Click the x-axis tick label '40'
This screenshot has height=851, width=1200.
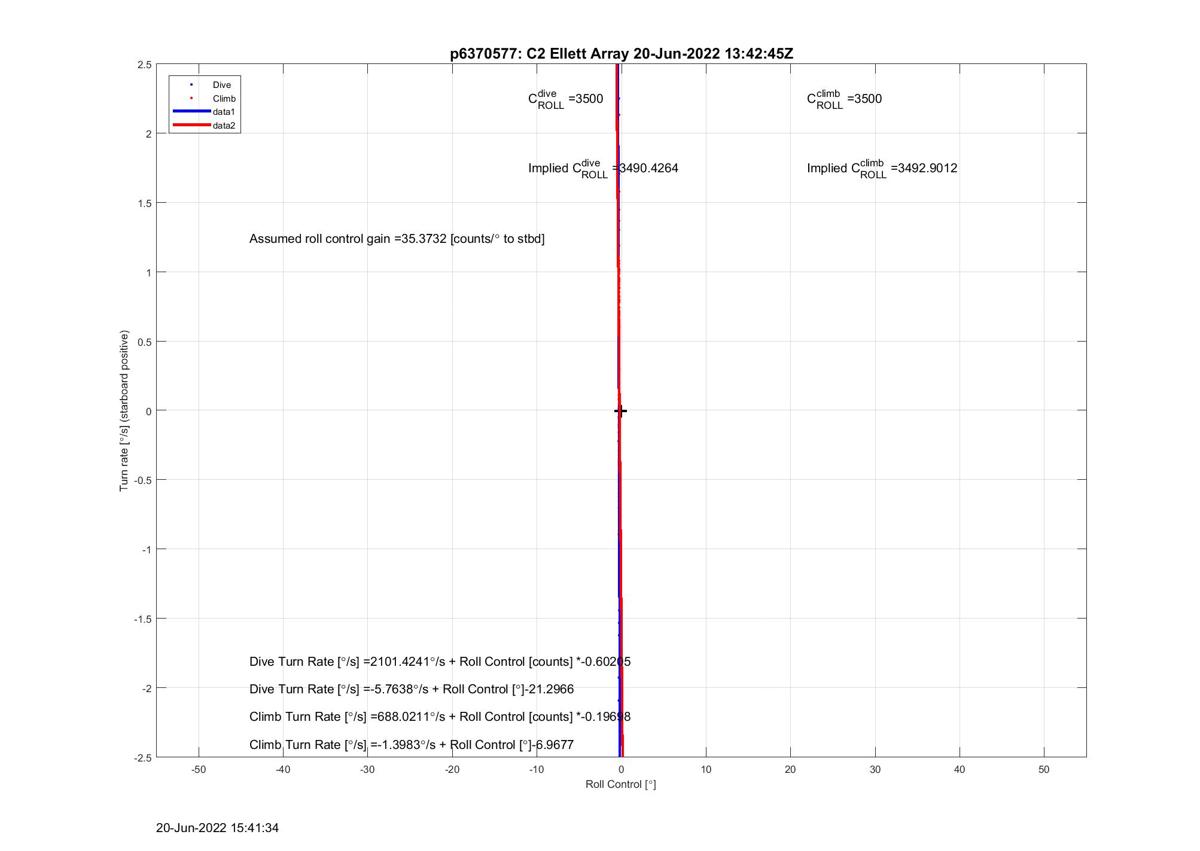pos(959,770)
